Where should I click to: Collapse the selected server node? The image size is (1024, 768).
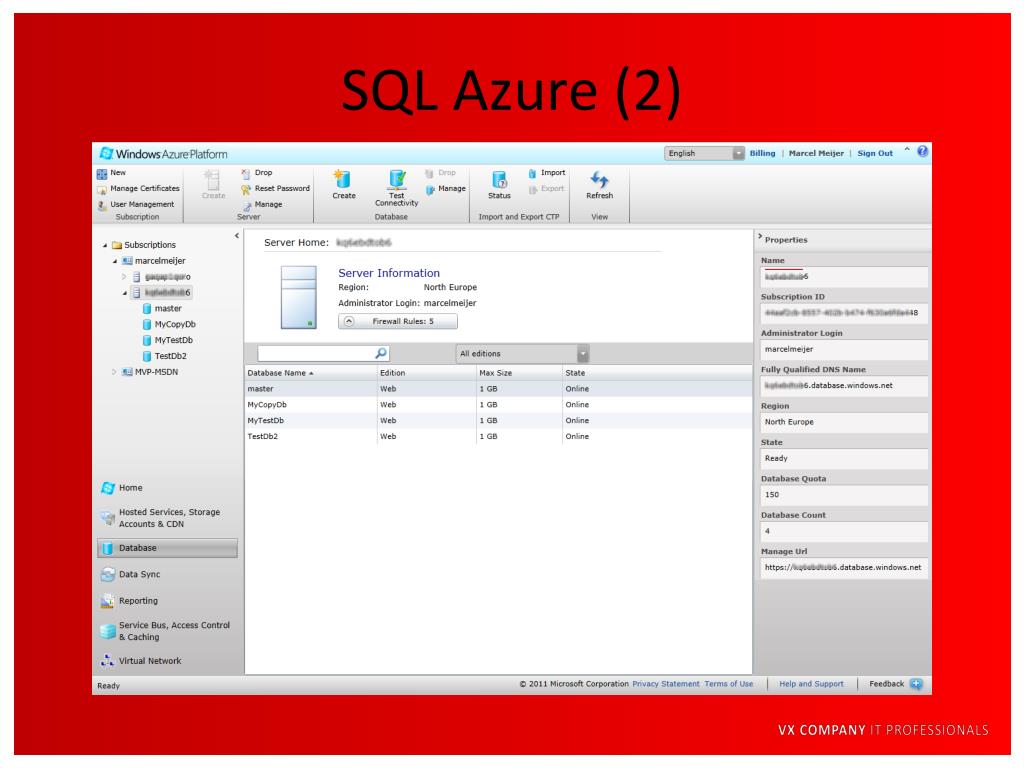point(125,293)
